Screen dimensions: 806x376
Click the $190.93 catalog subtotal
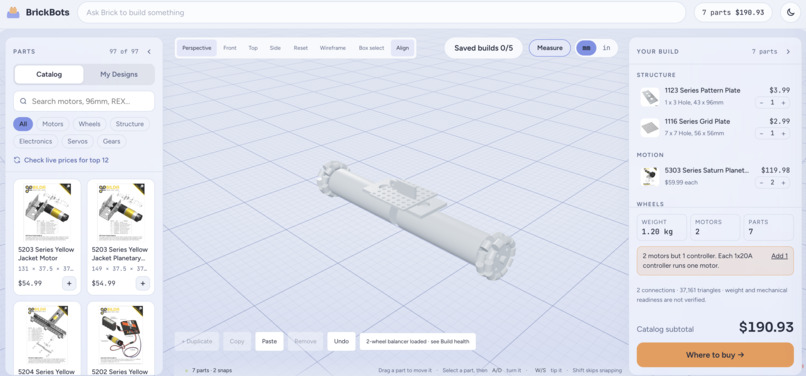[x=766, y=327]
